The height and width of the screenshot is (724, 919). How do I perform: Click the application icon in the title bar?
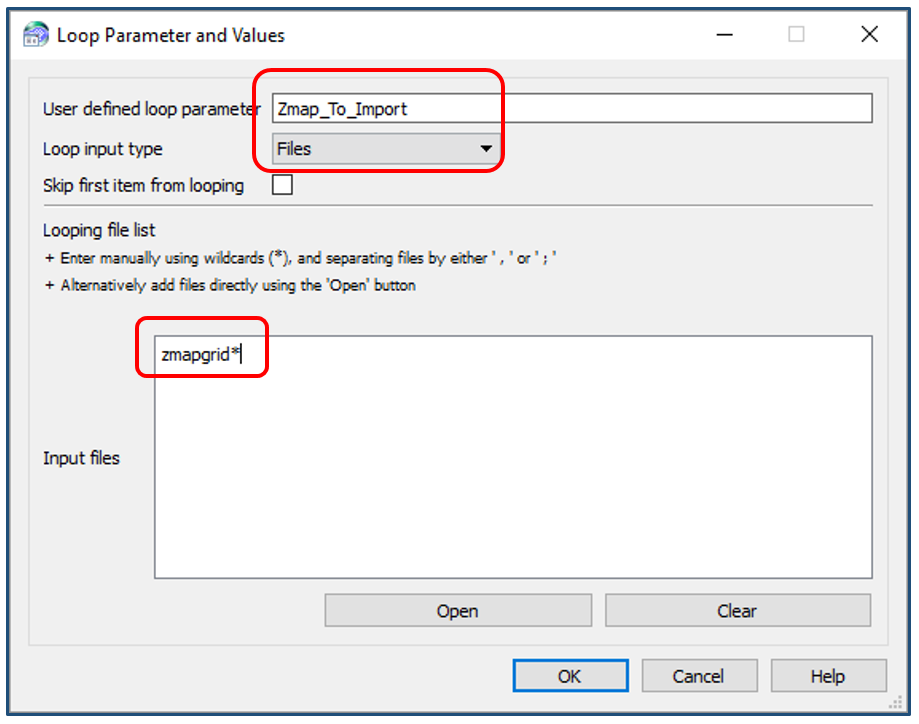(35, 35)
